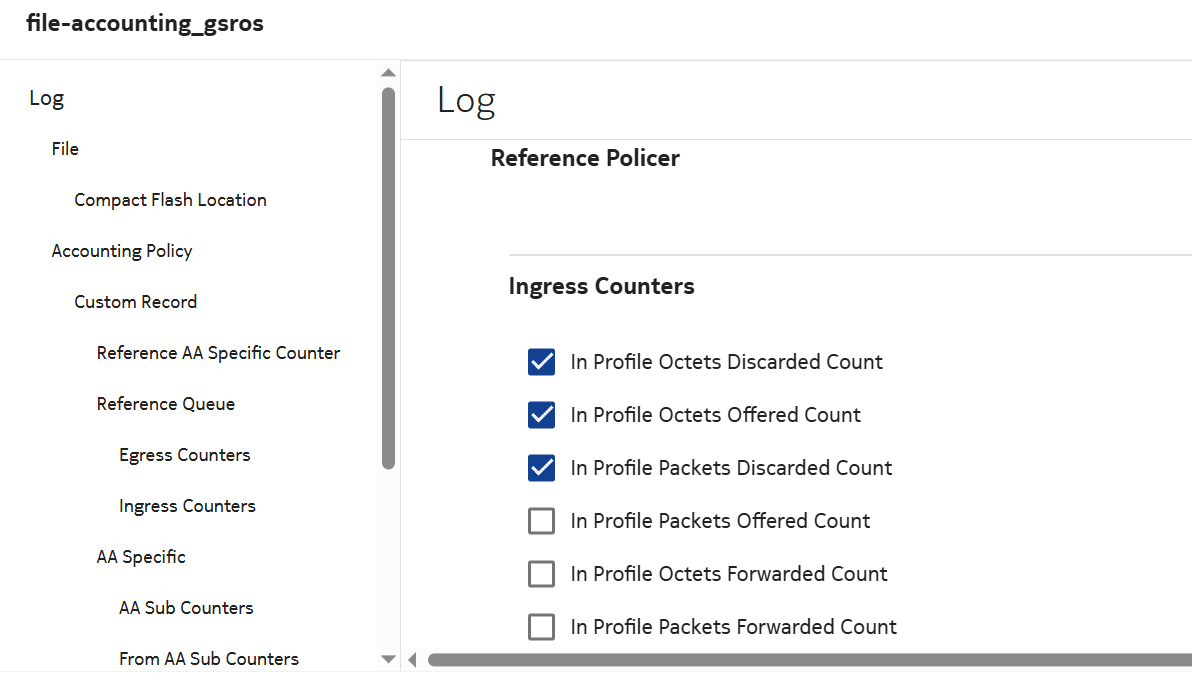
Task: Check In Profile Octets Forwarded Count
Action: 541,574
